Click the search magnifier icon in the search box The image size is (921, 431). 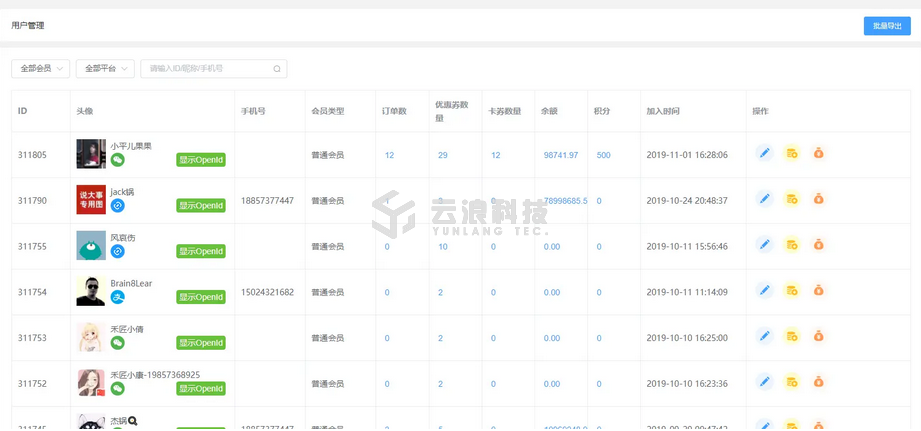pos(277,69)
